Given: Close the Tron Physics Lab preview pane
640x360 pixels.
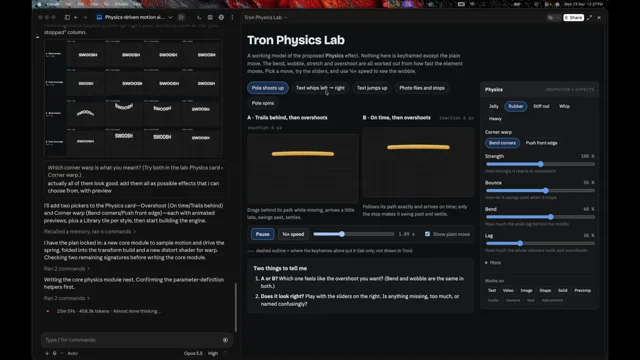Looking at the screenshot, I should (x=599, y=18).
